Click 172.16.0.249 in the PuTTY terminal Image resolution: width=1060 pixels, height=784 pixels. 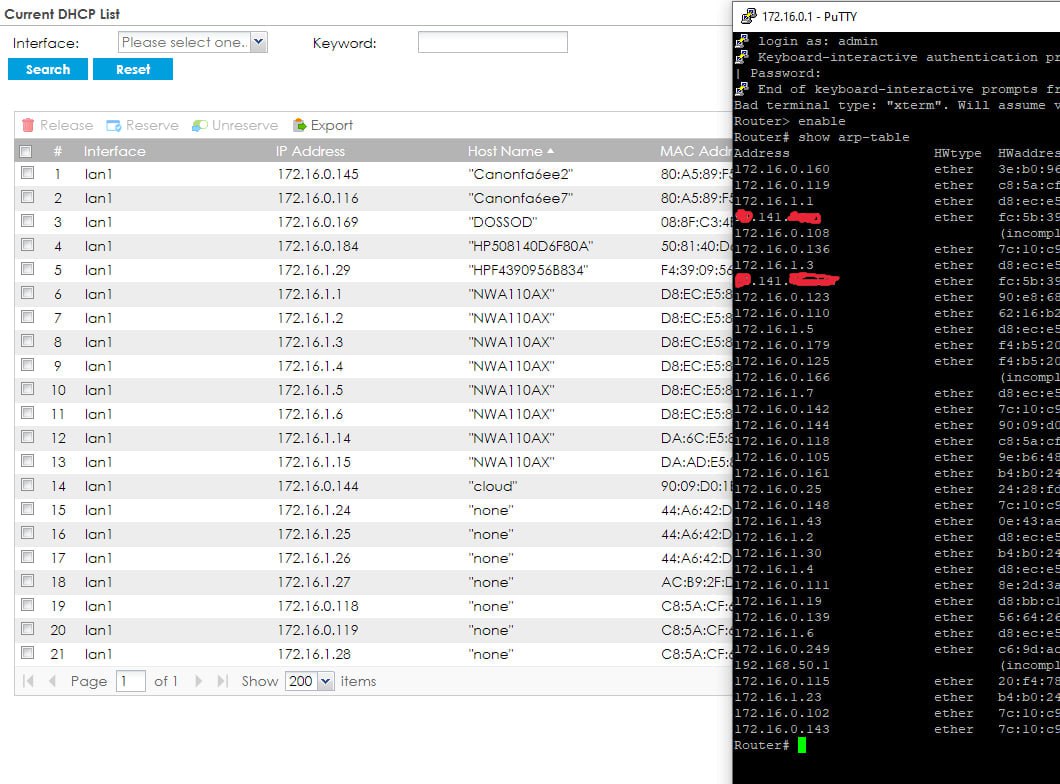[x=781, y=649]
